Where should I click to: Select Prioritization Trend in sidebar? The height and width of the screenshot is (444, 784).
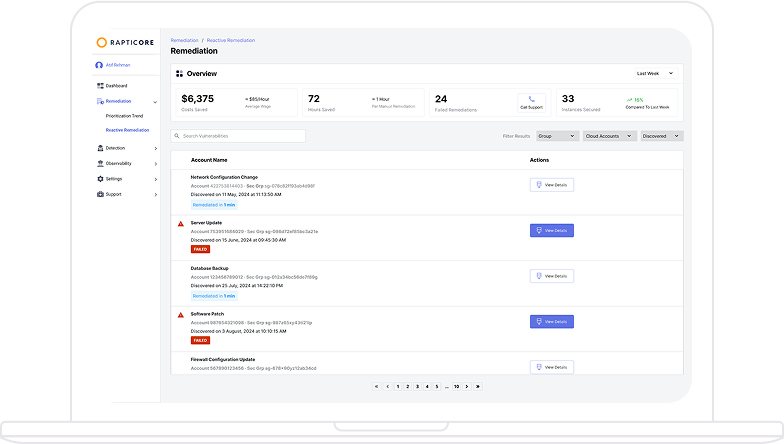point(125,116)
